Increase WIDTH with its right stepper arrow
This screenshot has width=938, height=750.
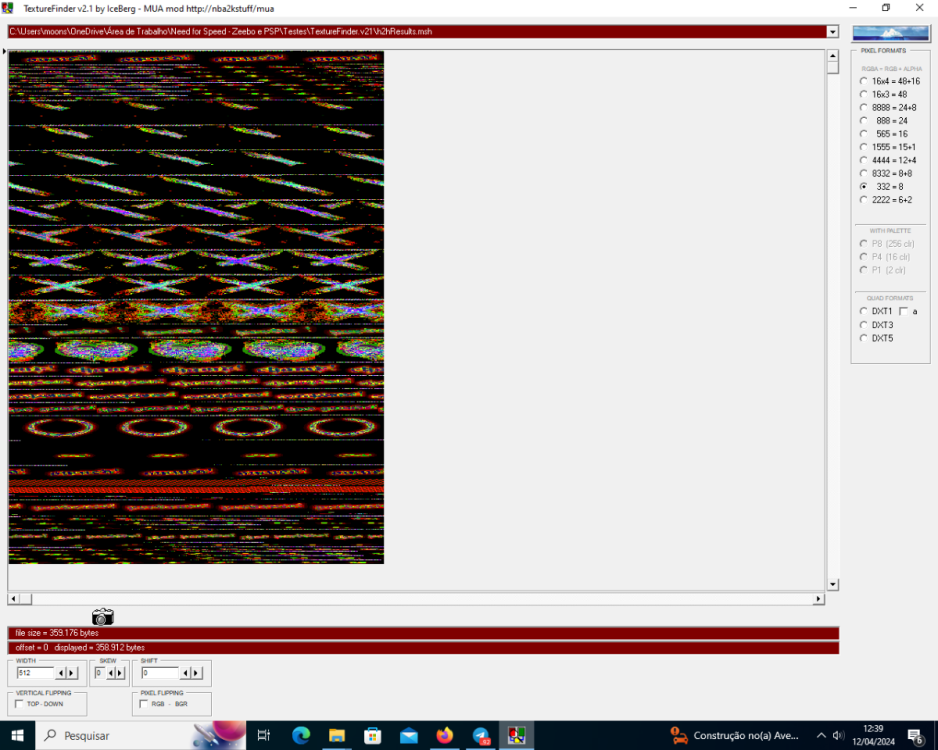click(72, 673)
